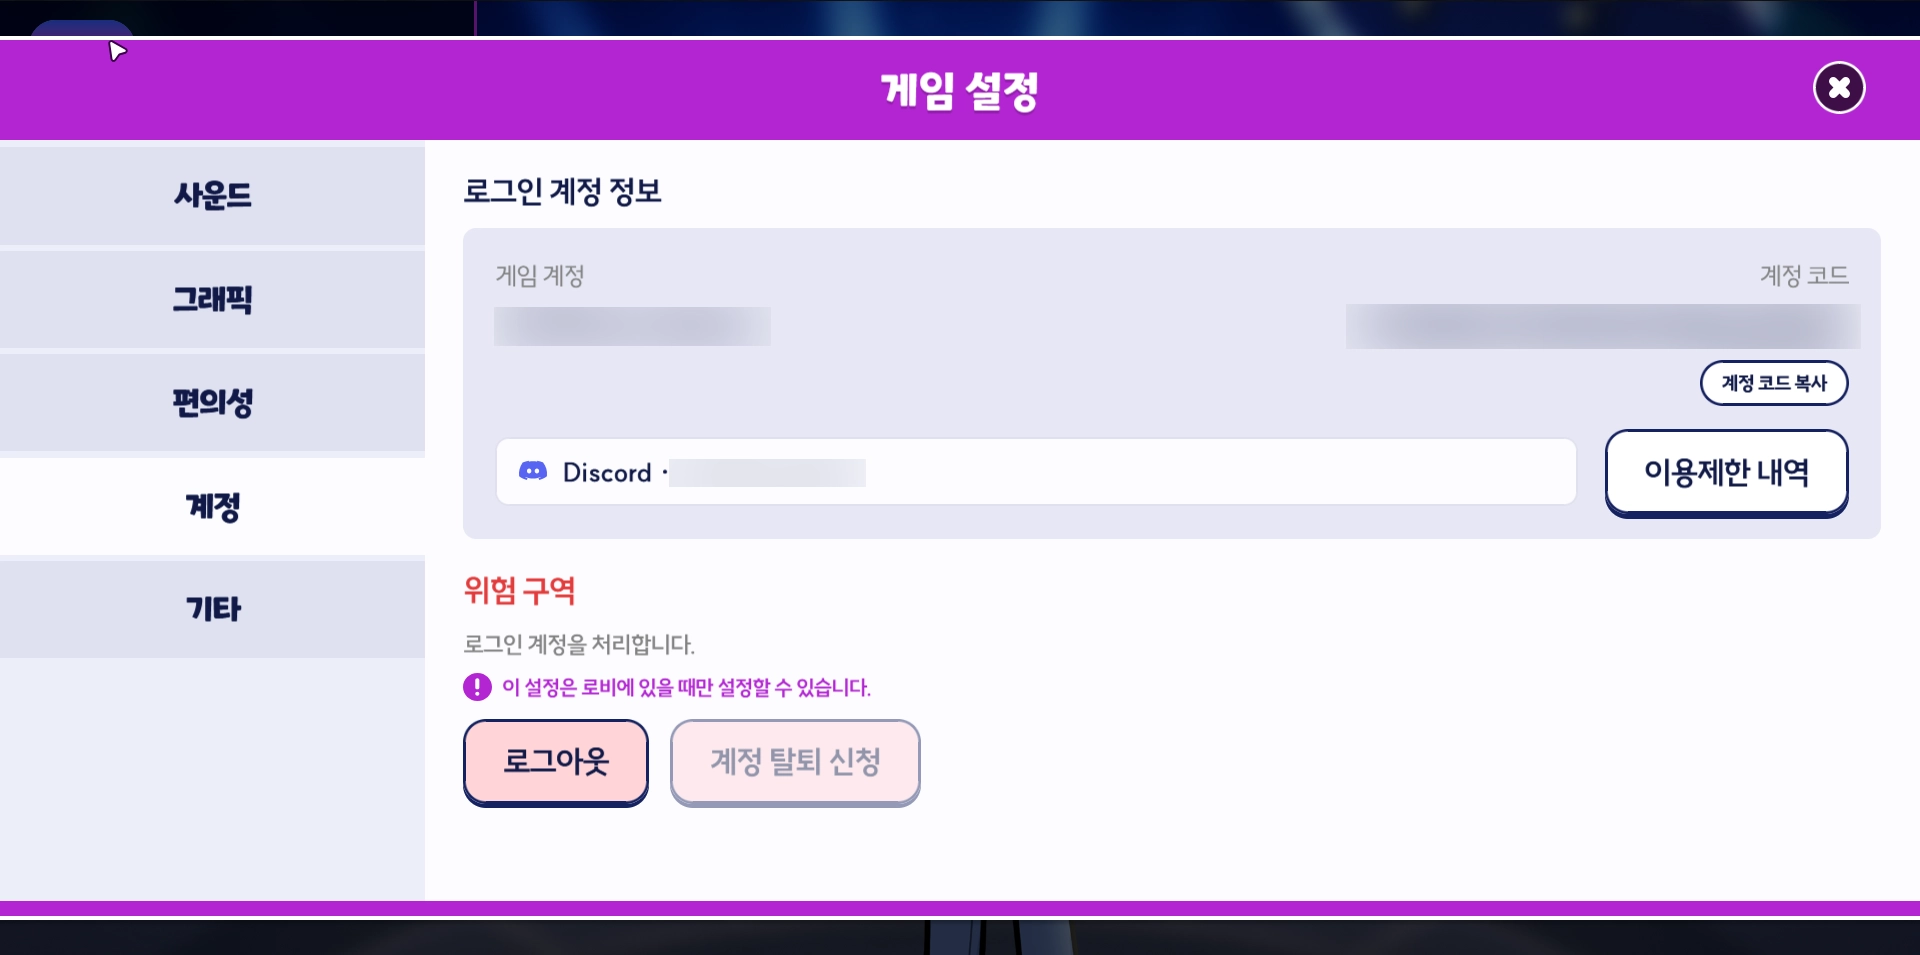Click the Discord logo icon

click(x=533, y=471)
